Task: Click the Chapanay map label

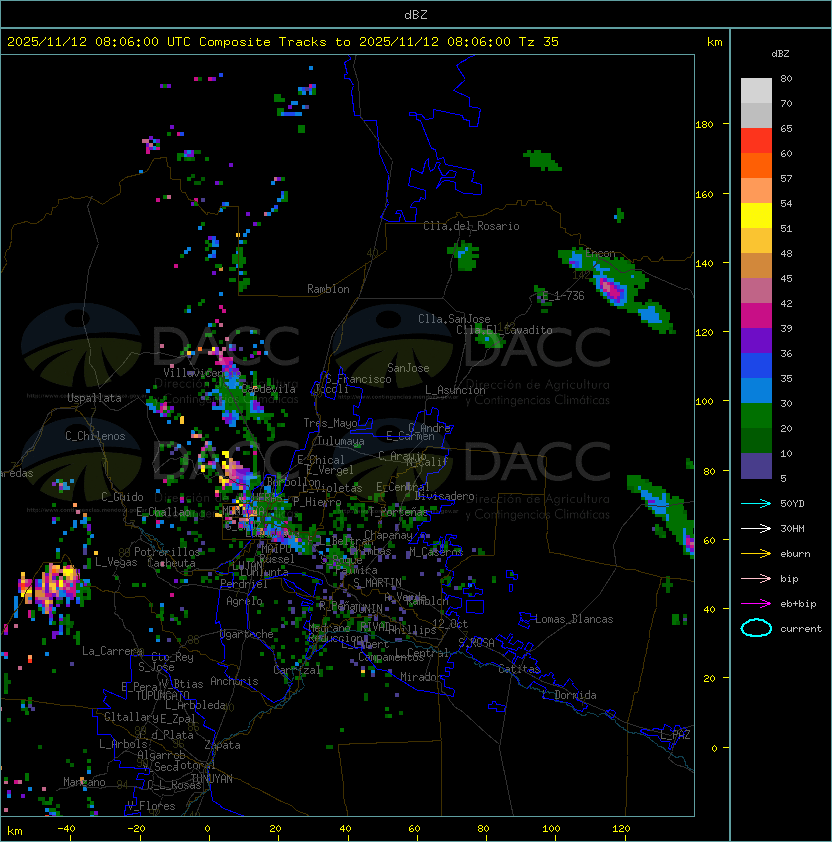Action: 388,535
